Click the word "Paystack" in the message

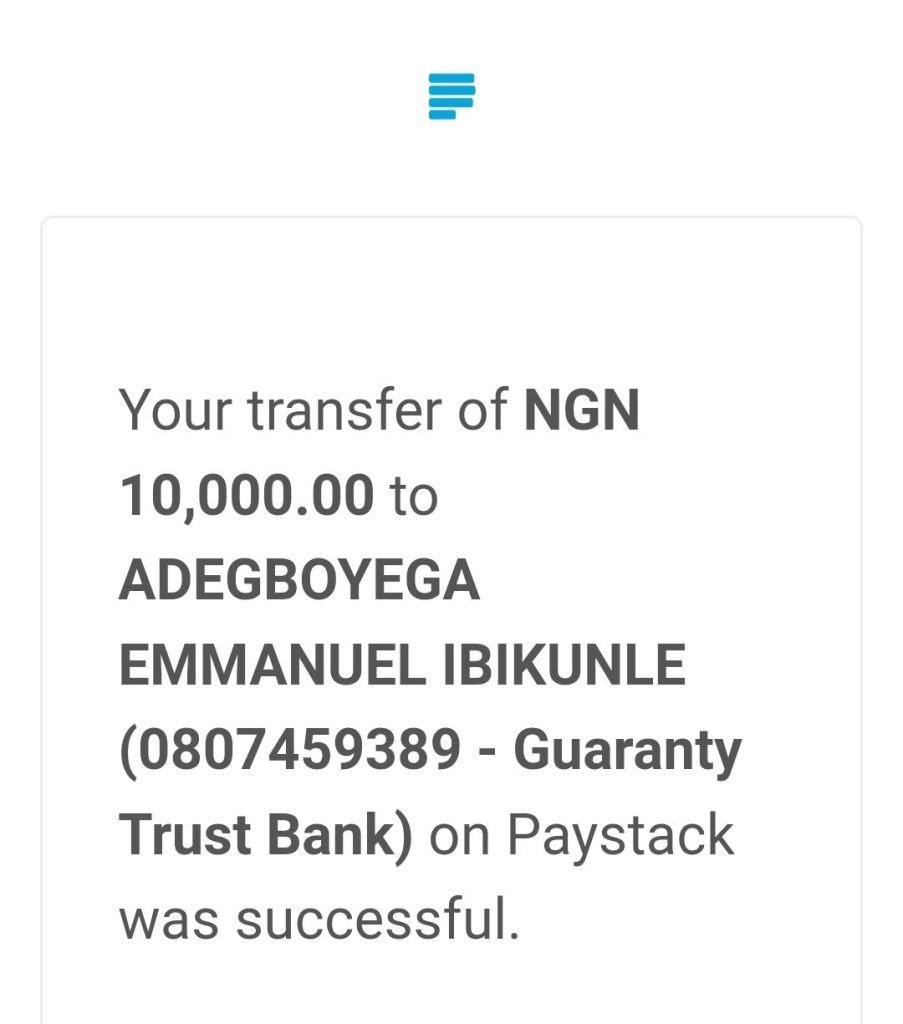click(621, 838)
